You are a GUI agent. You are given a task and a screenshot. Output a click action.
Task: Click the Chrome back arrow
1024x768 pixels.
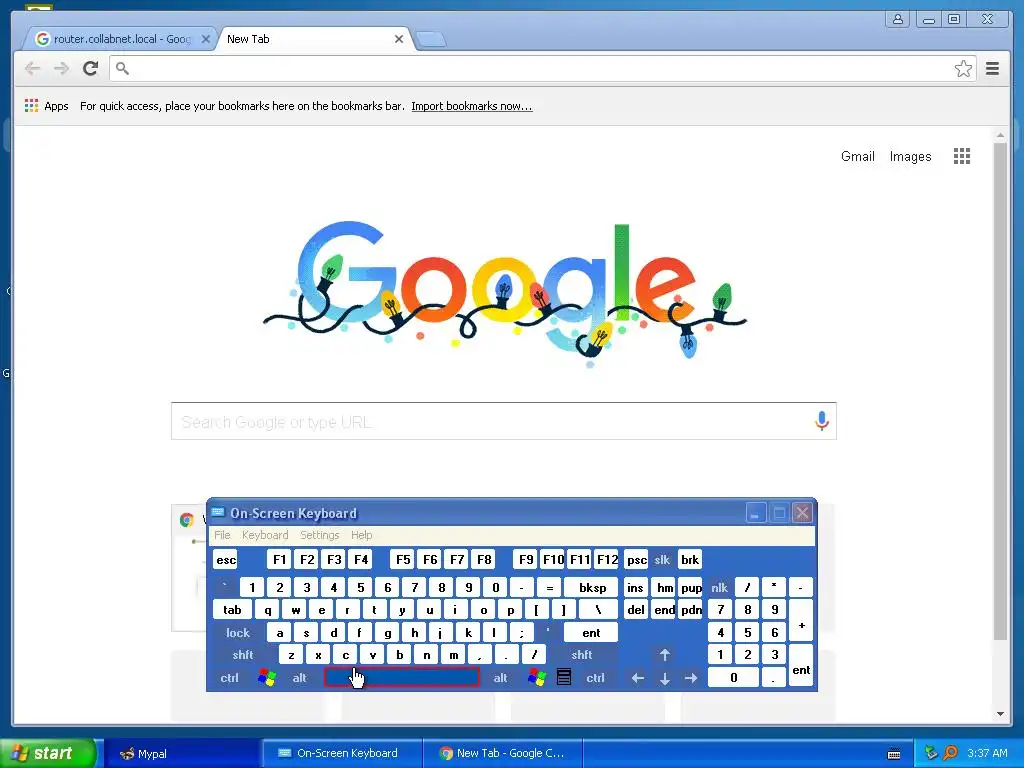(x=32, y=69)
